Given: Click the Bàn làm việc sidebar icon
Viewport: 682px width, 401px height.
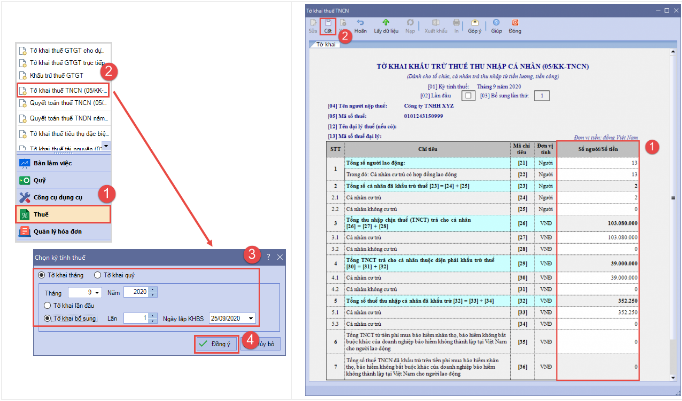Looking at the screenshot, I should (x=24, y=163).
